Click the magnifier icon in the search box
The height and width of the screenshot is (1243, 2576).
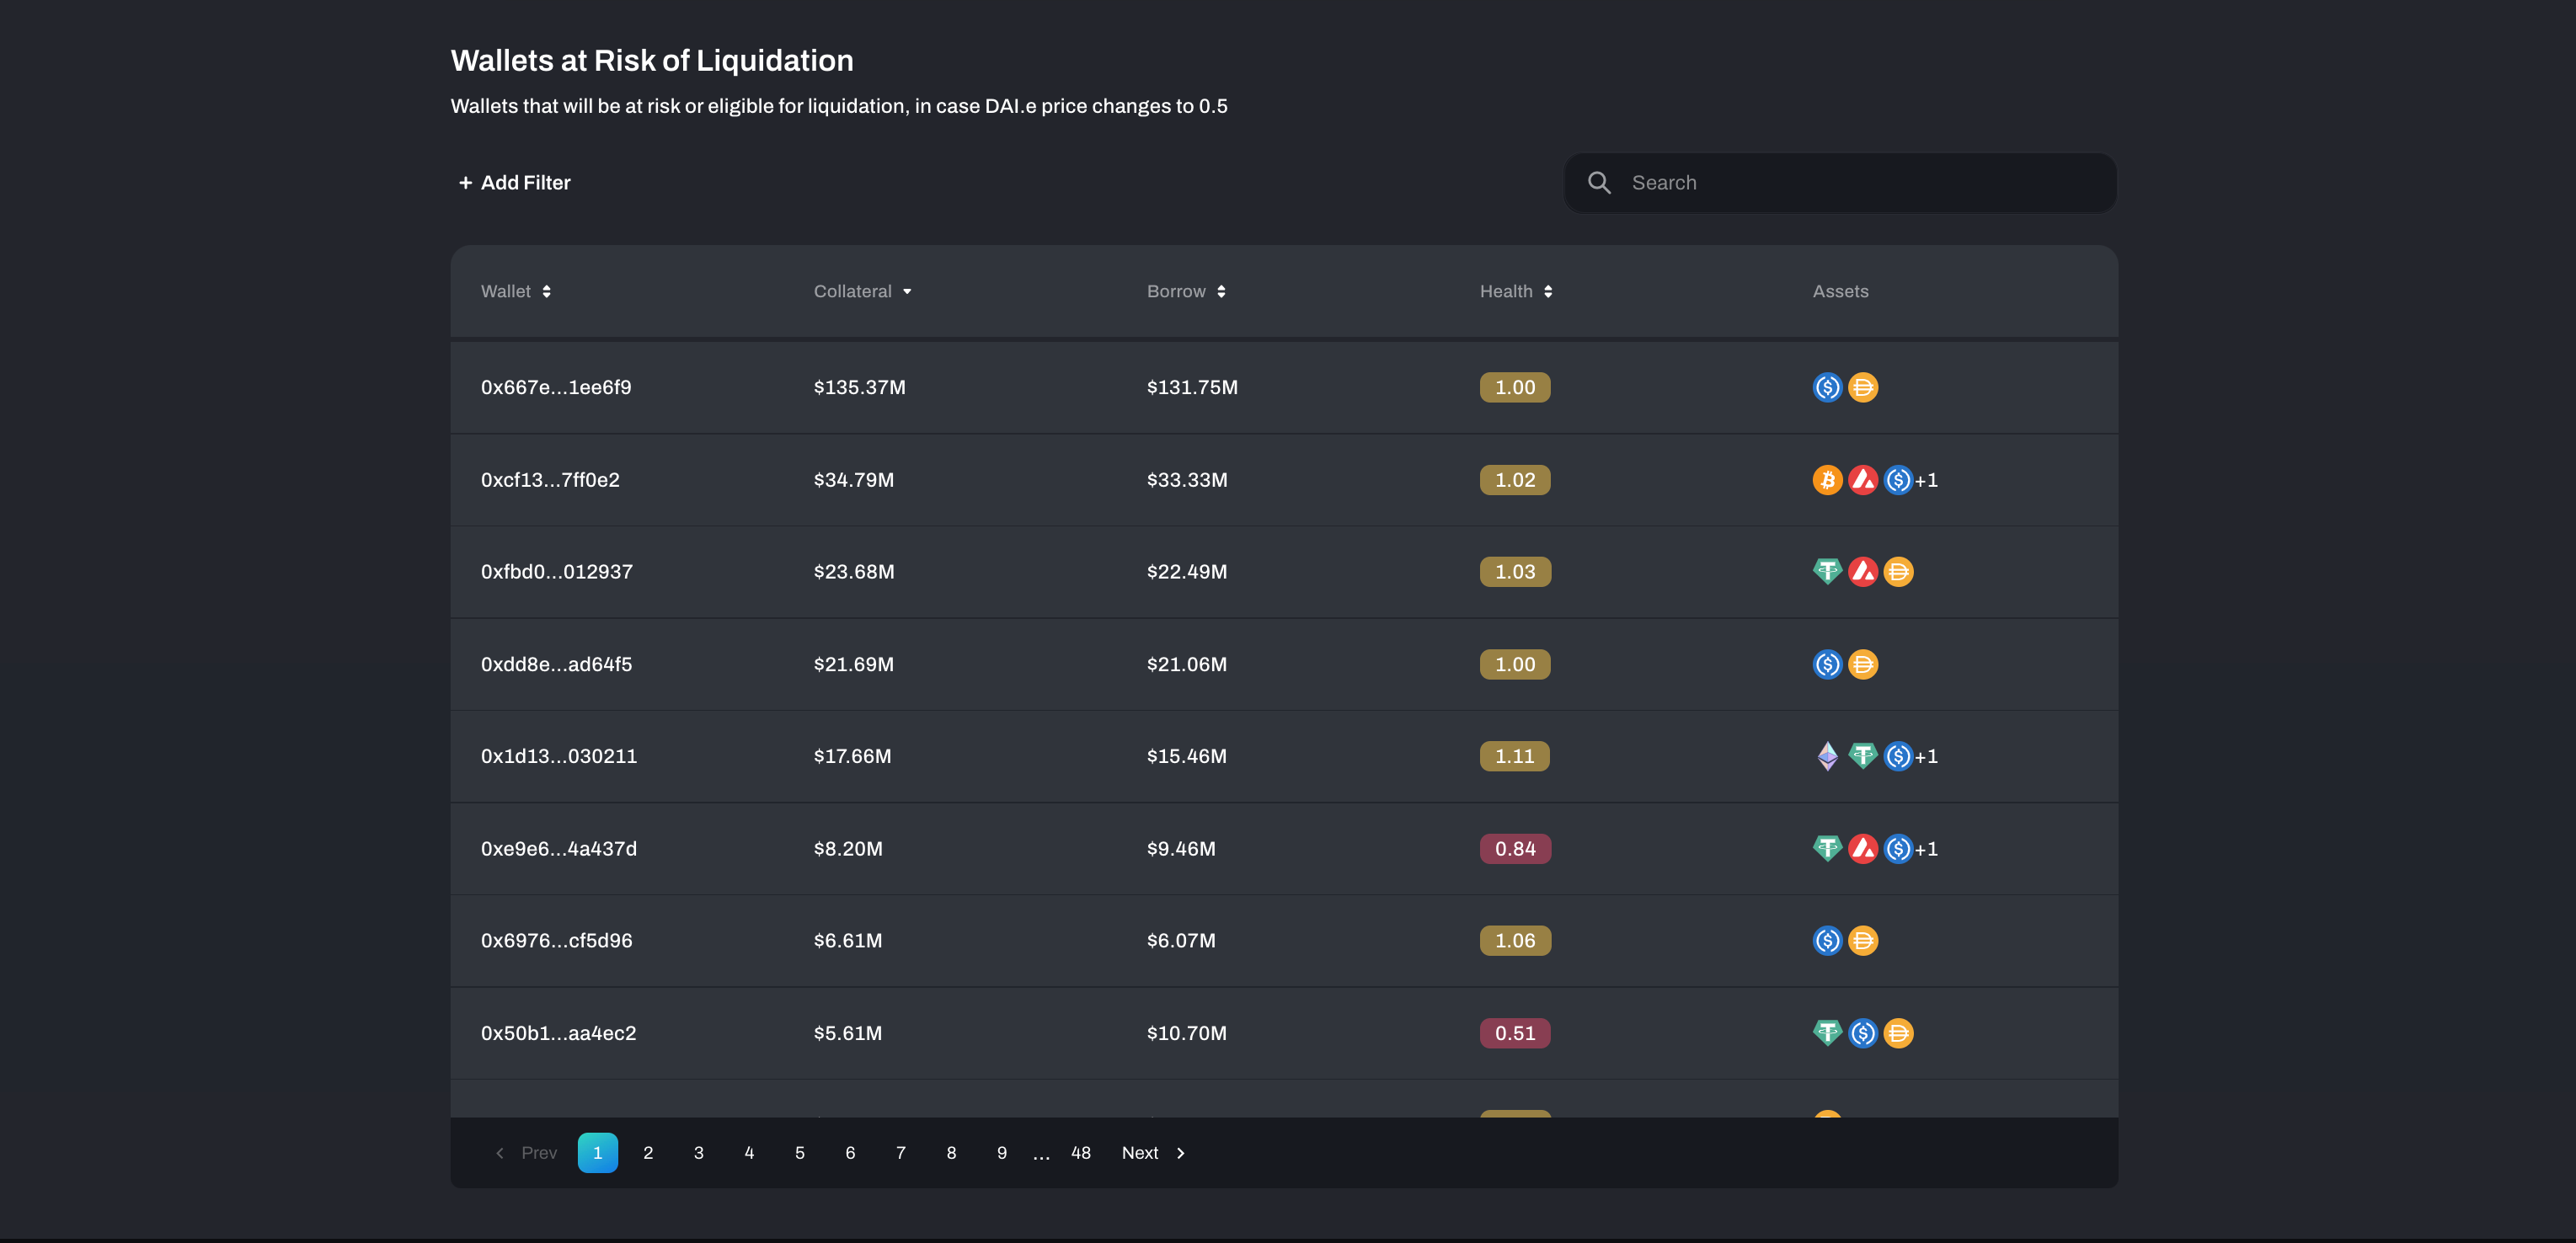(x=1599, y=183)
